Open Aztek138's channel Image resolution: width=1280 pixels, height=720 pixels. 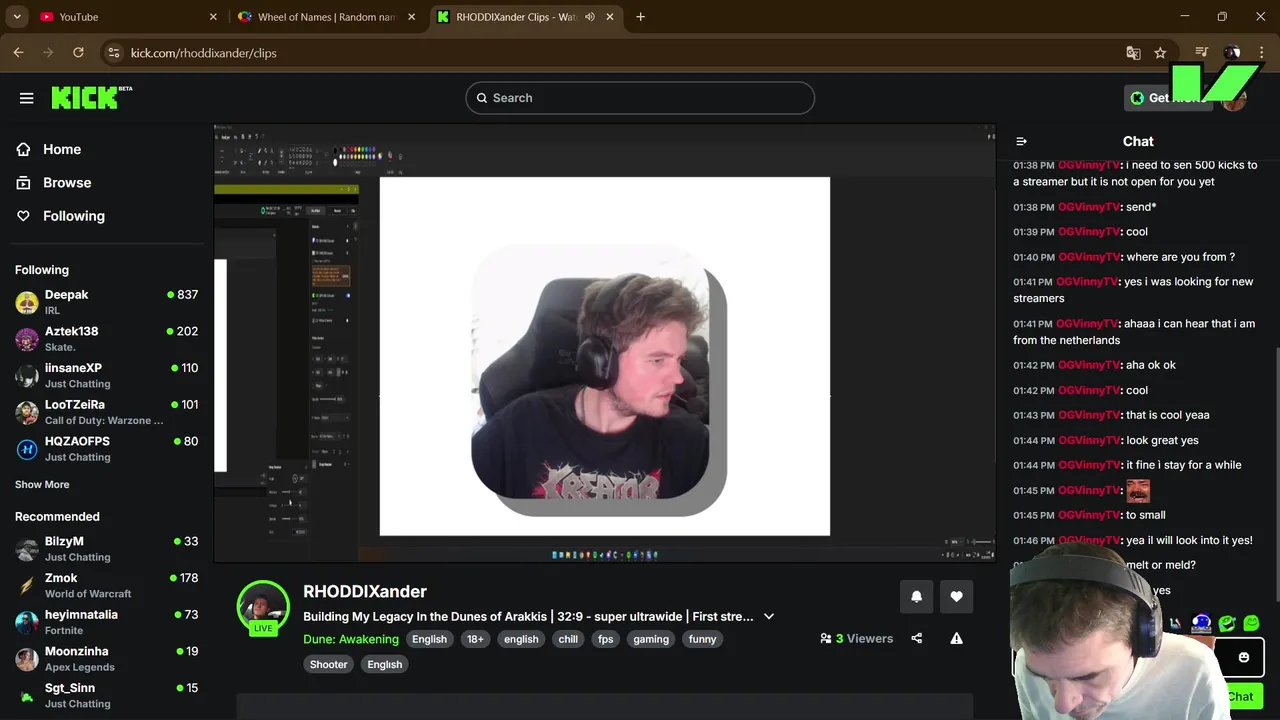pos(106,338)
